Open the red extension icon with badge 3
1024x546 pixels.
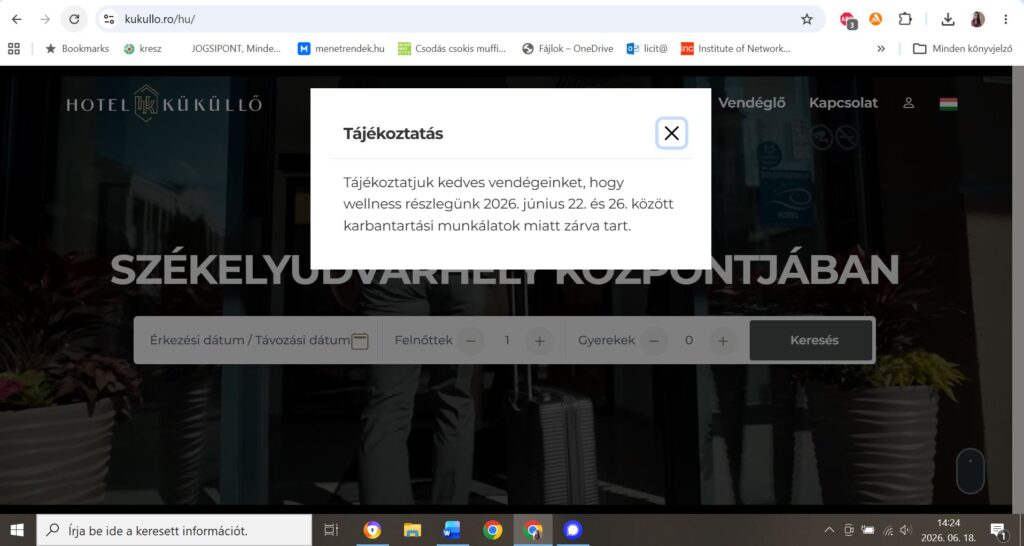click(x=848, y=20)
